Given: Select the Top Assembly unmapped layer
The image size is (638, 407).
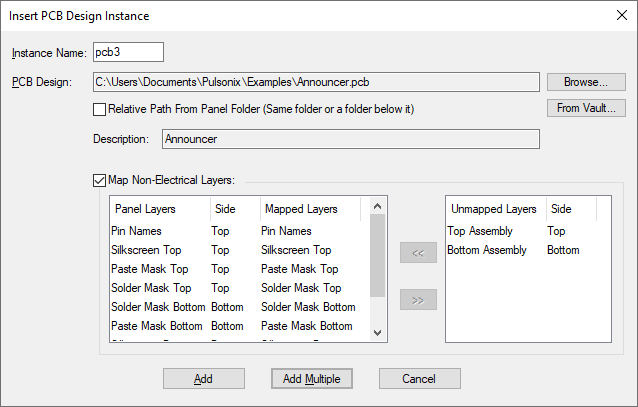Looking at the screenshot, I should tap(482, 231).
